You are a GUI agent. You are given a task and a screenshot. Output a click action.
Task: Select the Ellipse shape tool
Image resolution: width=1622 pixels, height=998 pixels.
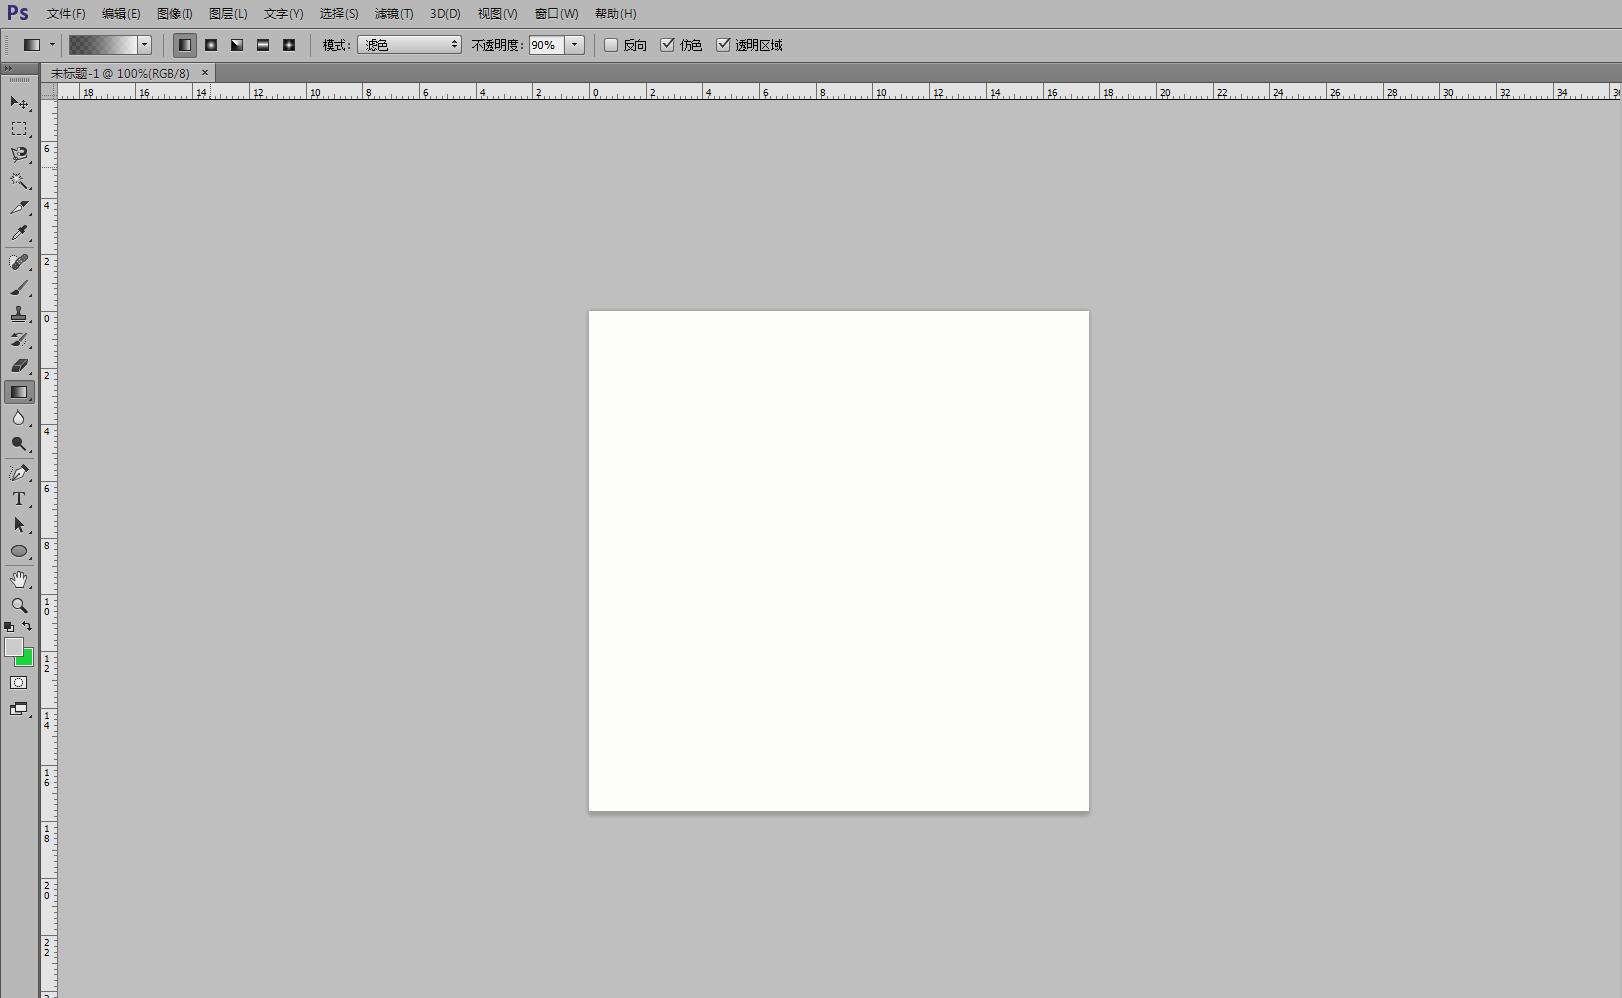pos(19,551)
